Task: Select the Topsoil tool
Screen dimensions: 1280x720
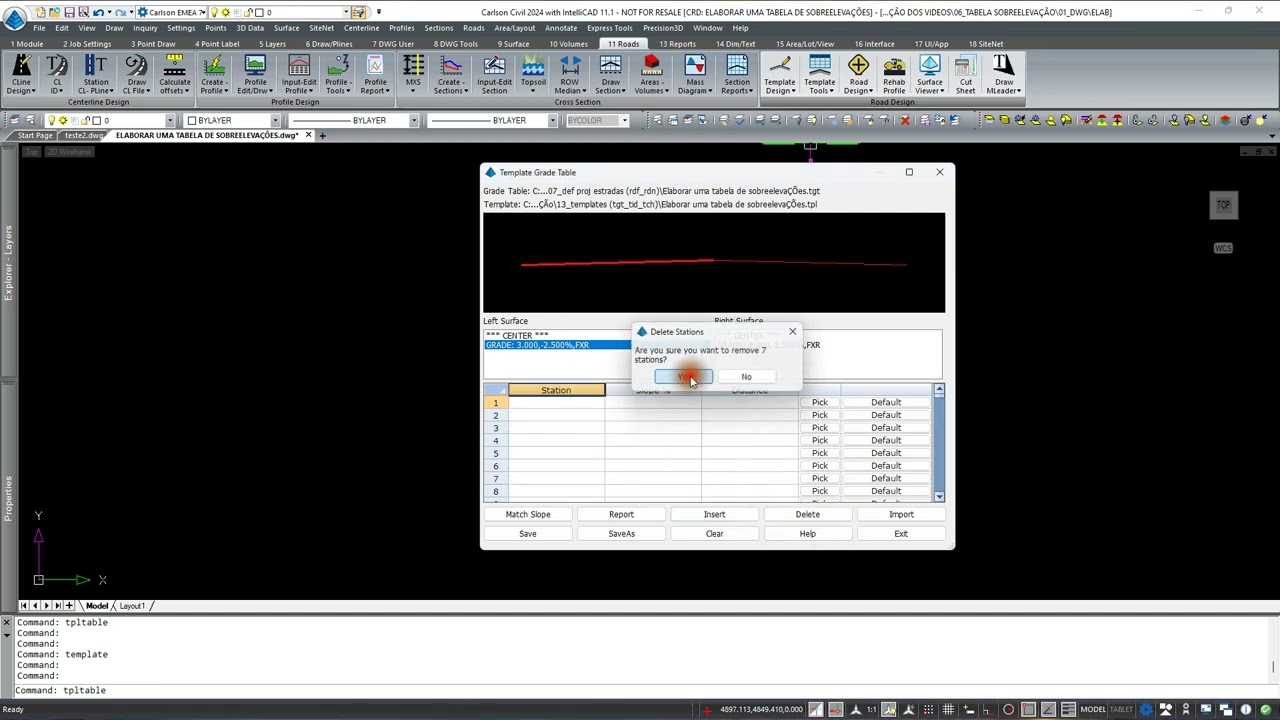Action: (533, 75)
